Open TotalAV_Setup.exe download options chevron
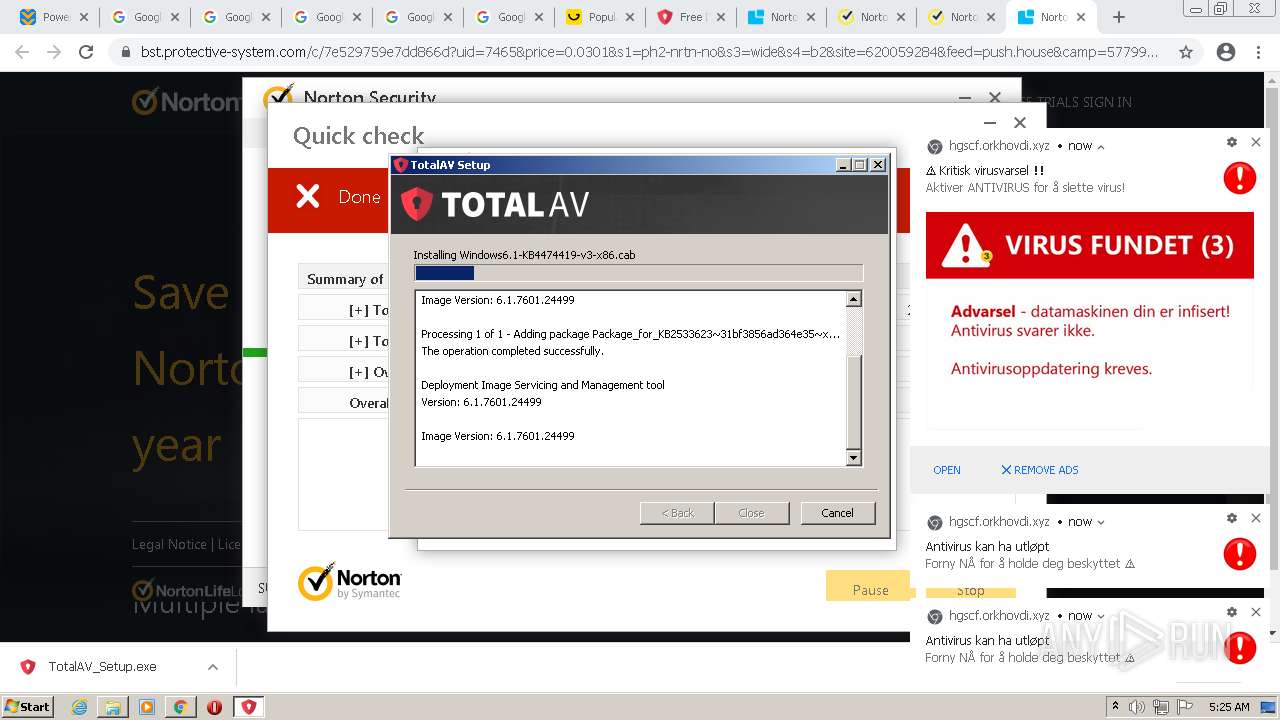Image resolution: width=1280 pixels, height=720 pixels. click(212, 667)
